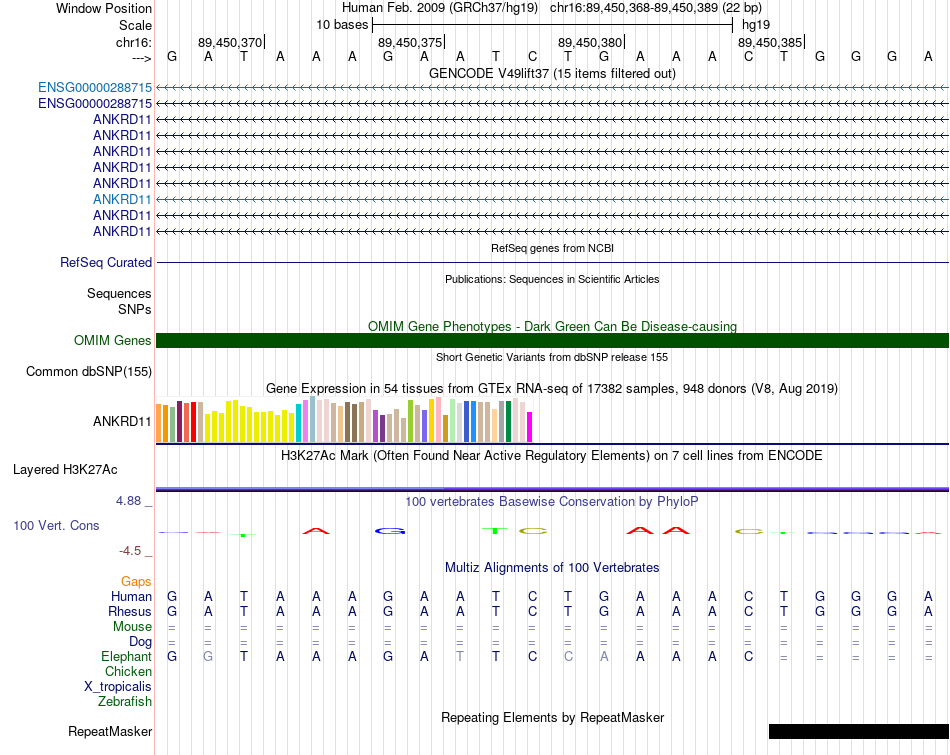Click the 'Zebrafish' alignment row label

click(125, 702)
